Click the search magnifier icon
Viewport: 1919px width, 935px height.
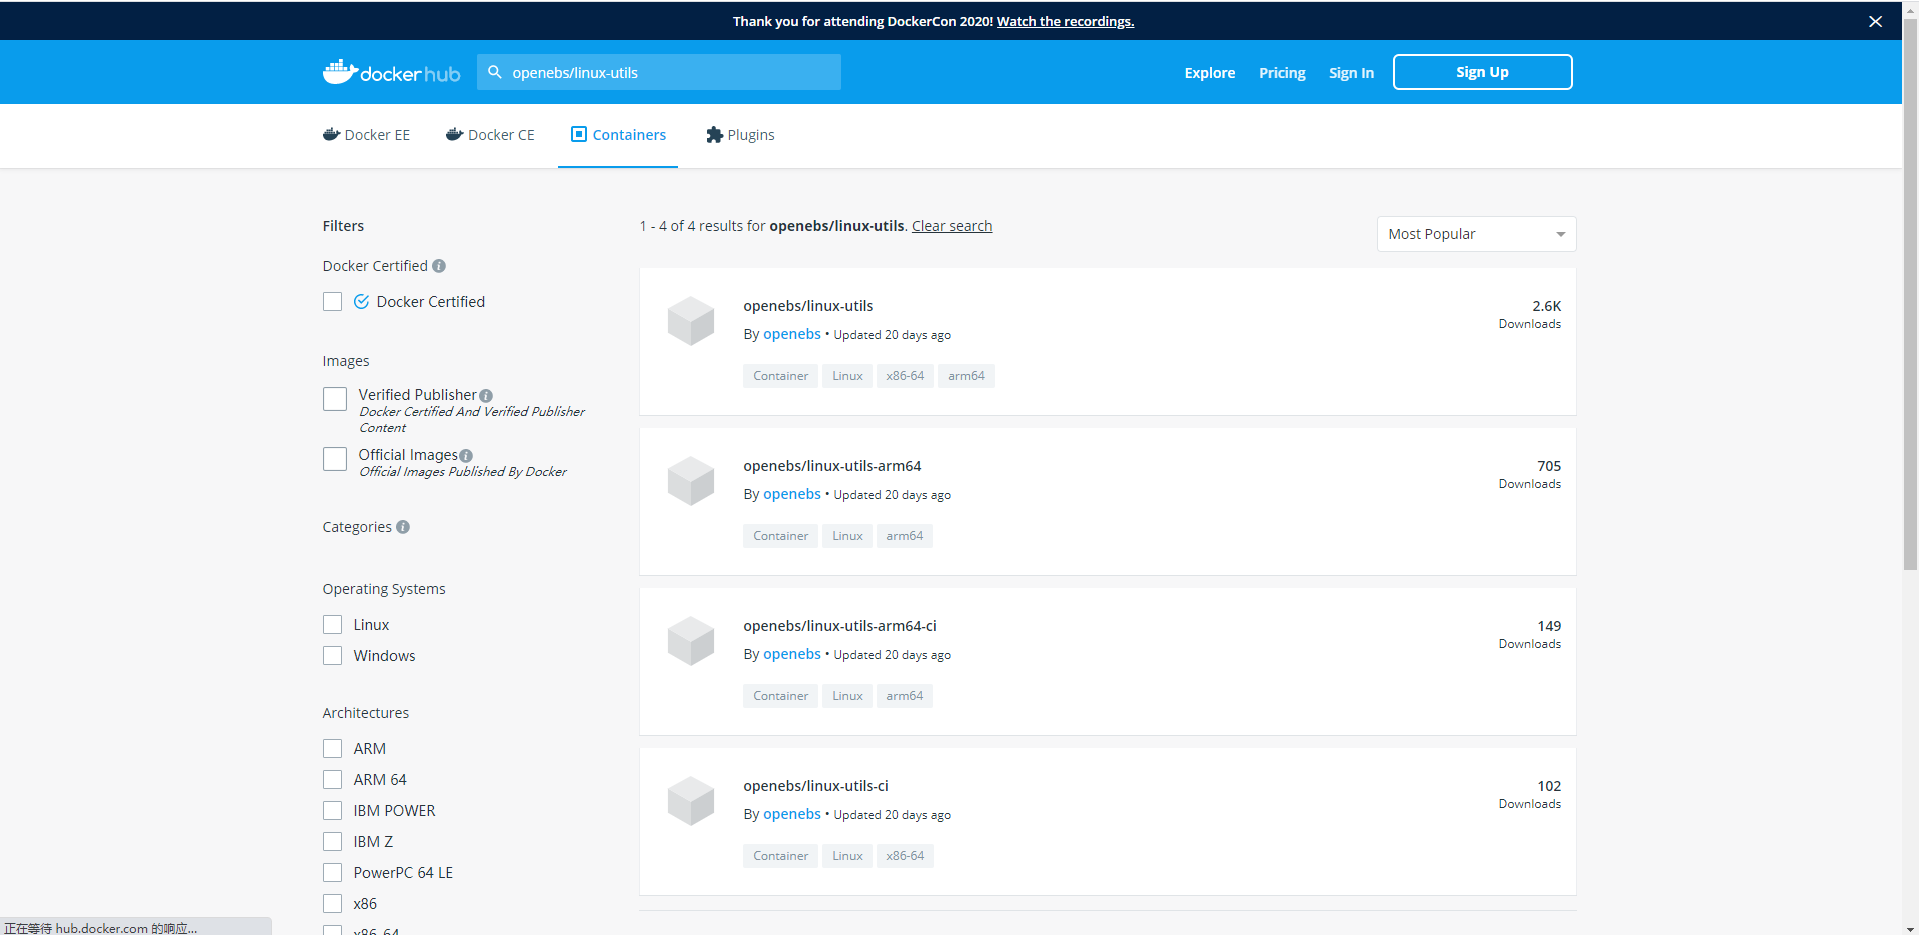click(494, 72)
